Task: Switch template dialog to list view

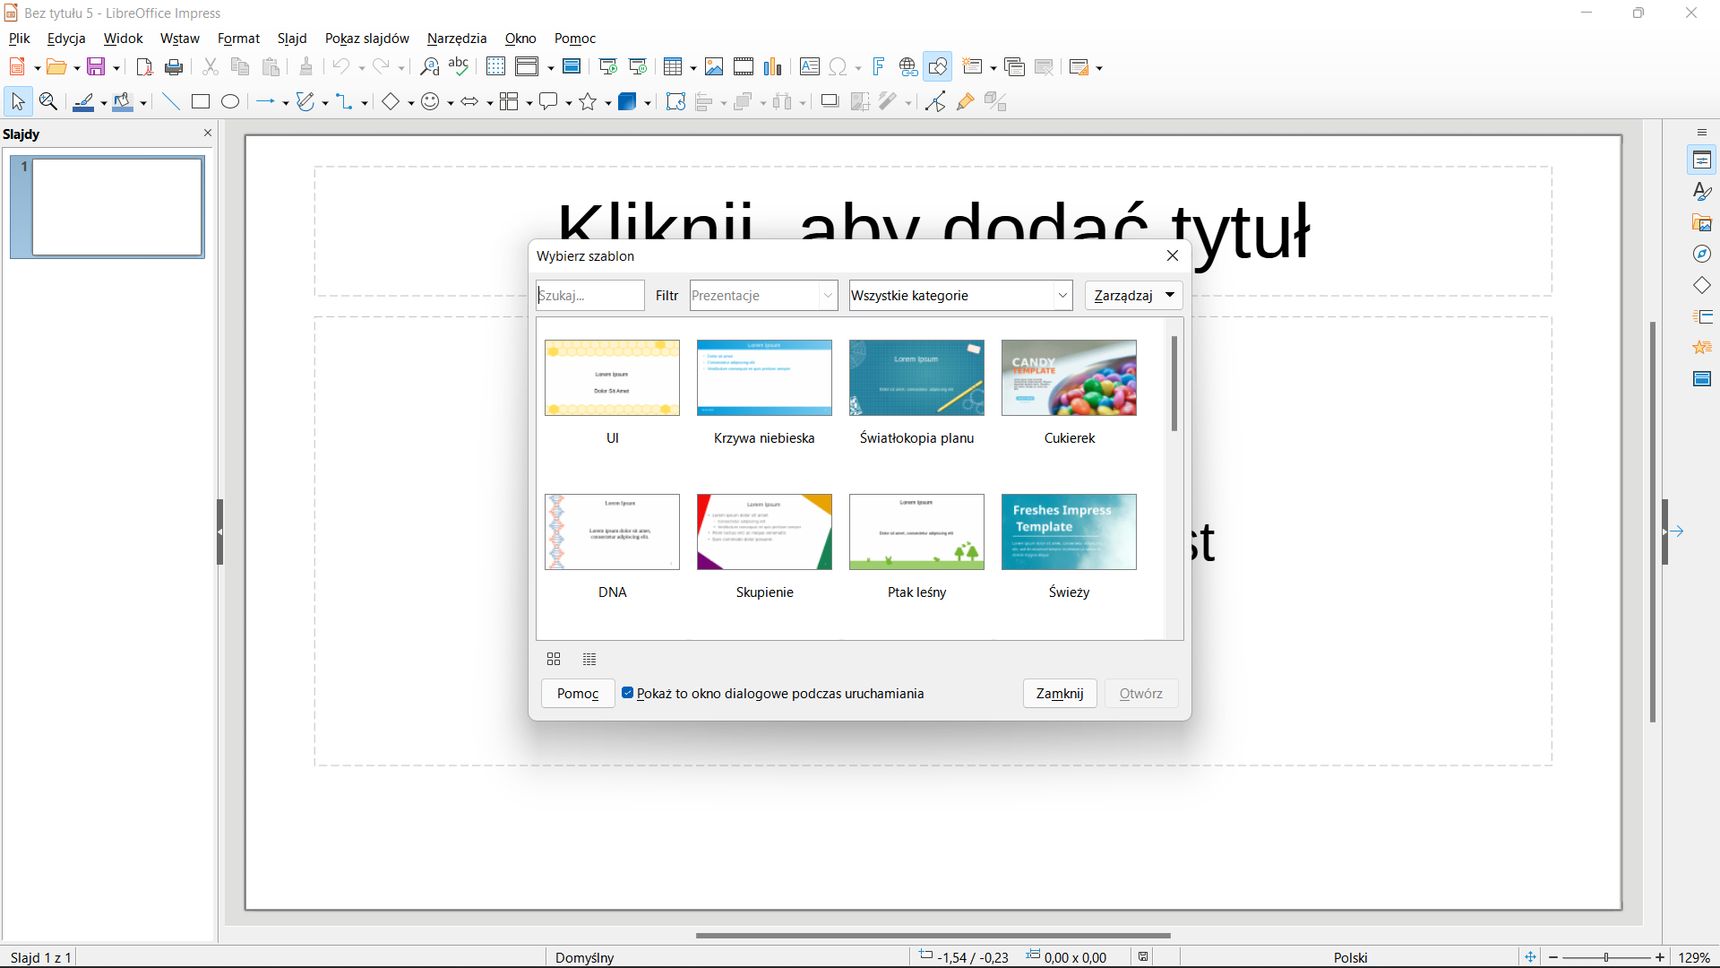Action: point(589,659)
